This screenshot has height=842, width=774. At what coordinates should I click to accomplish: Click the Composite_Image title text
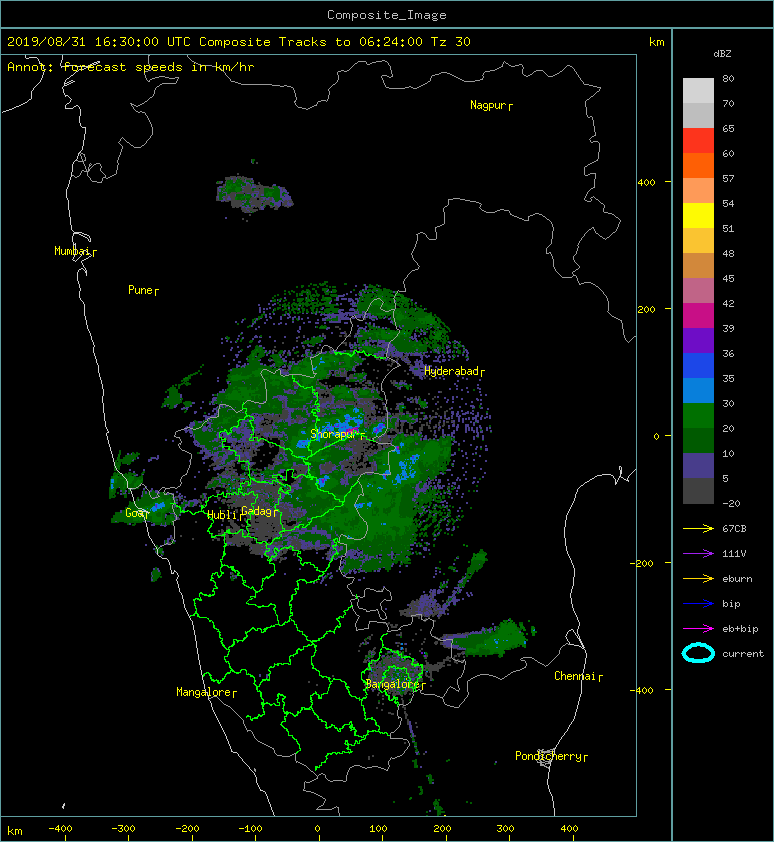click(387, 15)
